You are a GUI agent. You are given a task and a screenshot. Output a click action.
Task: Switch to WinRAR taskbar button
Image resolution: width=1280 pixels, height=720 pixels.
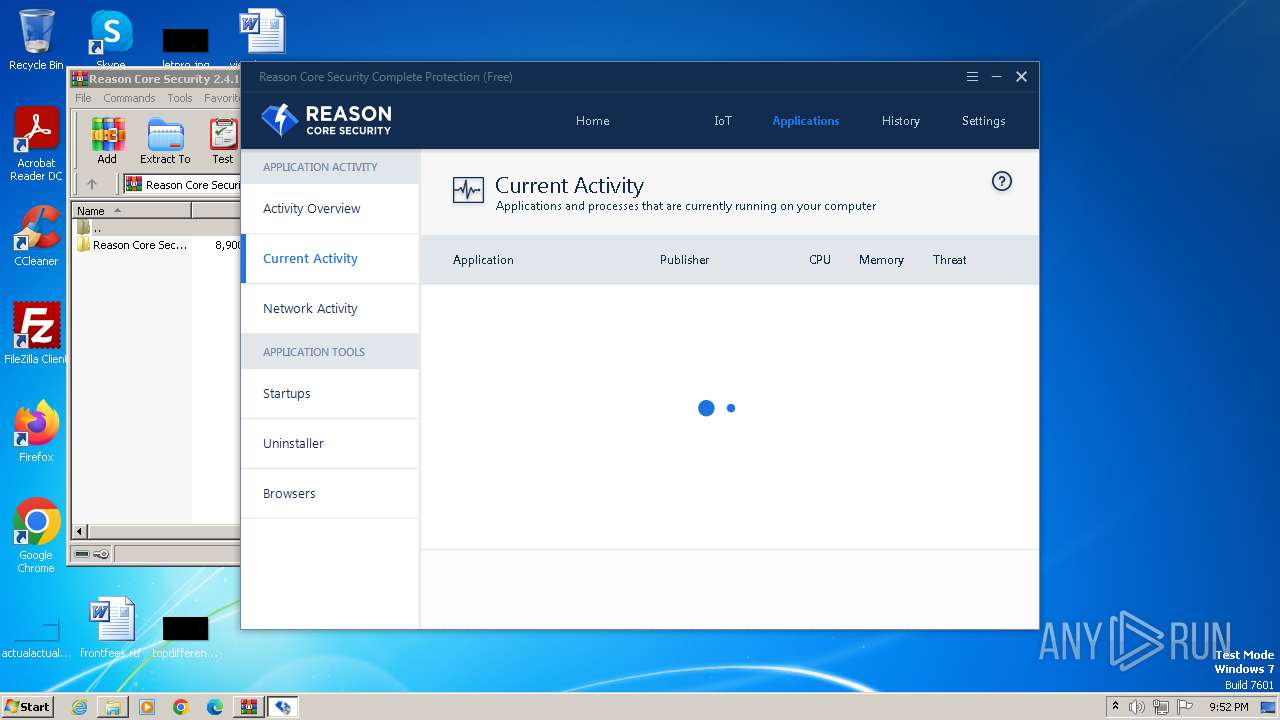click(248, 707)
